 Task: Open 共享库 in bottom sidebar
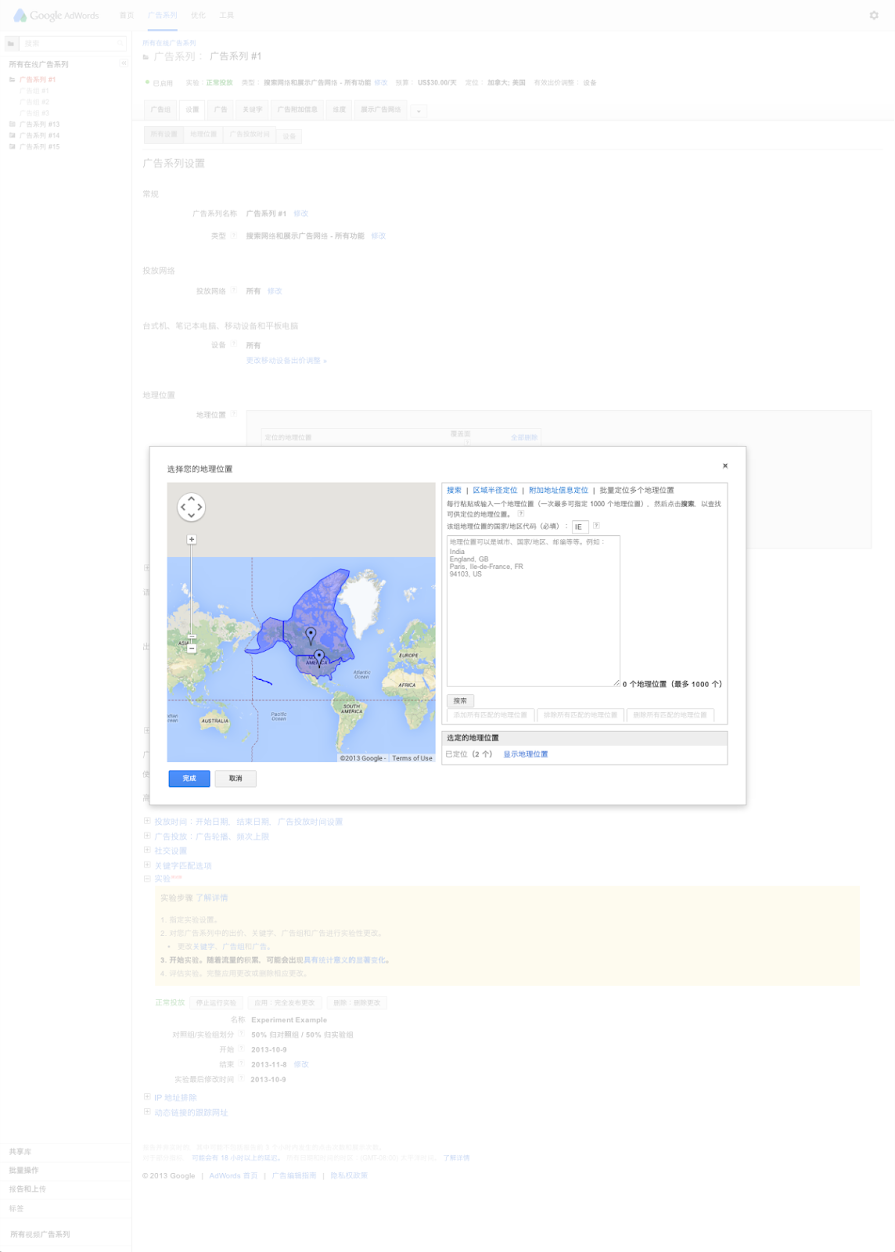coord(20,1151)
